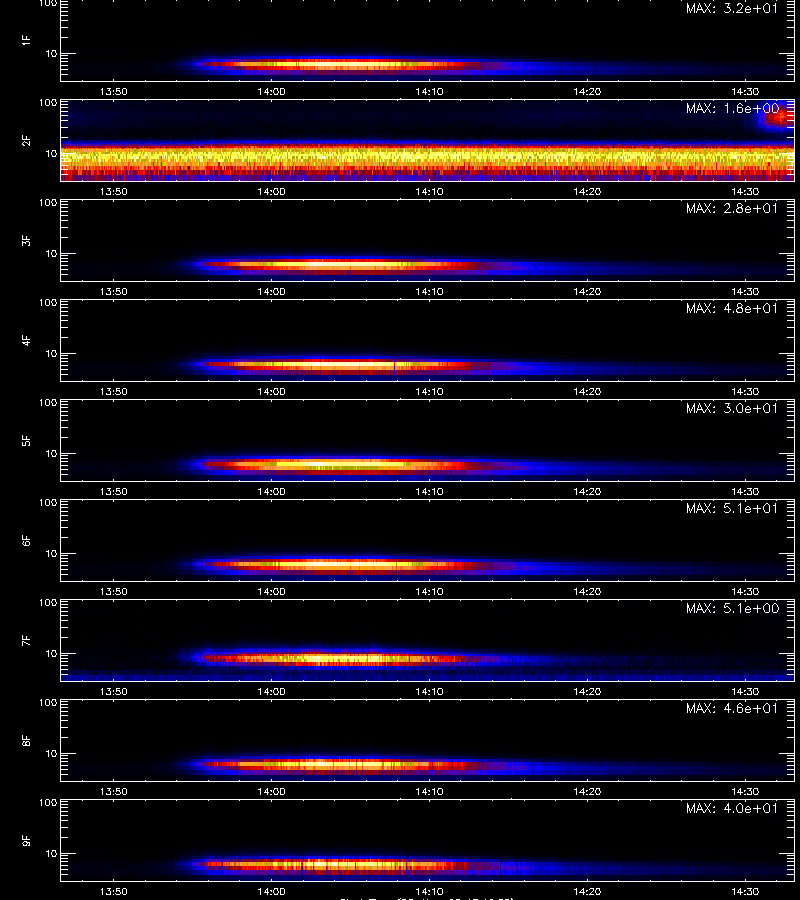Select the 'MAX: 1.6e+00' annotation

pyautogui.click(x=732, y=108)
